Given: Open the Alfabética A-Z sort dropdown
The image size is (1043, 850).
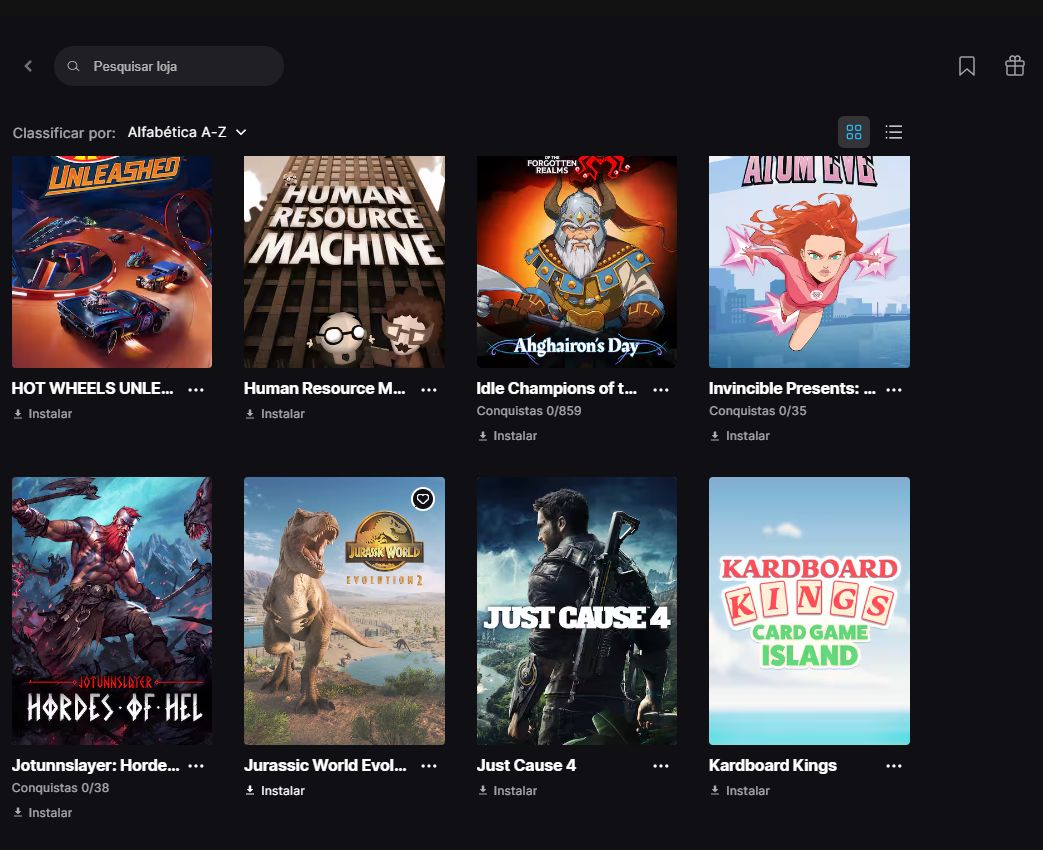Looking at the screenshot, I should point(187,132).
